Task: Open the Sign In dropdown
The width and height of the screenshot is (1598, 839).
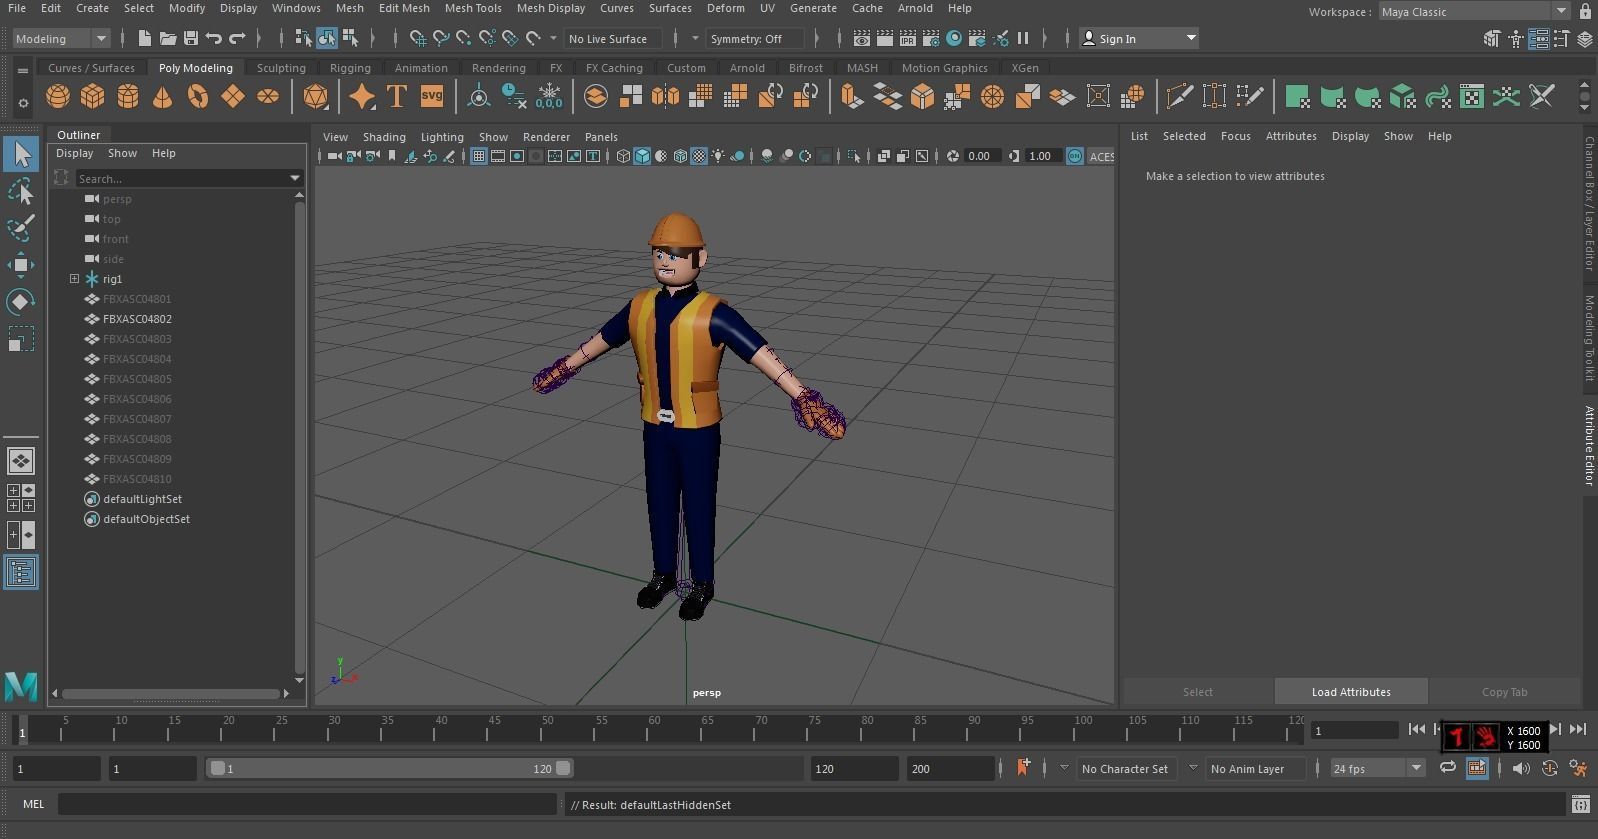Action: click(1139, 39)
